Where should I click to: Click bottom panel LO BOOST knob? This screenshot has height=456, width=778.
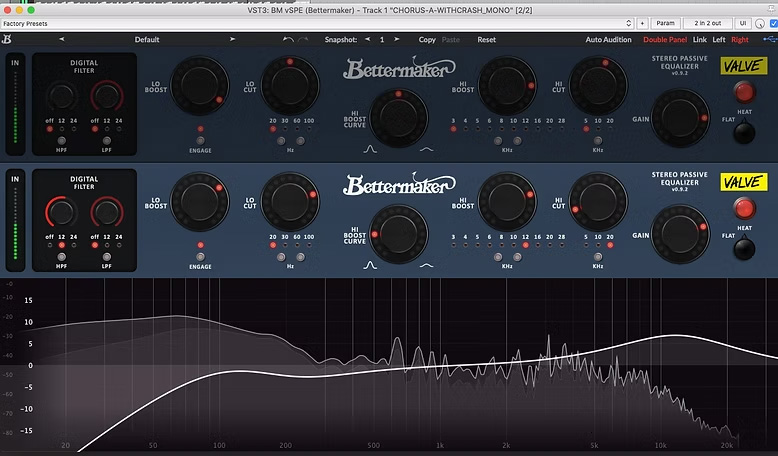point(199,202)
